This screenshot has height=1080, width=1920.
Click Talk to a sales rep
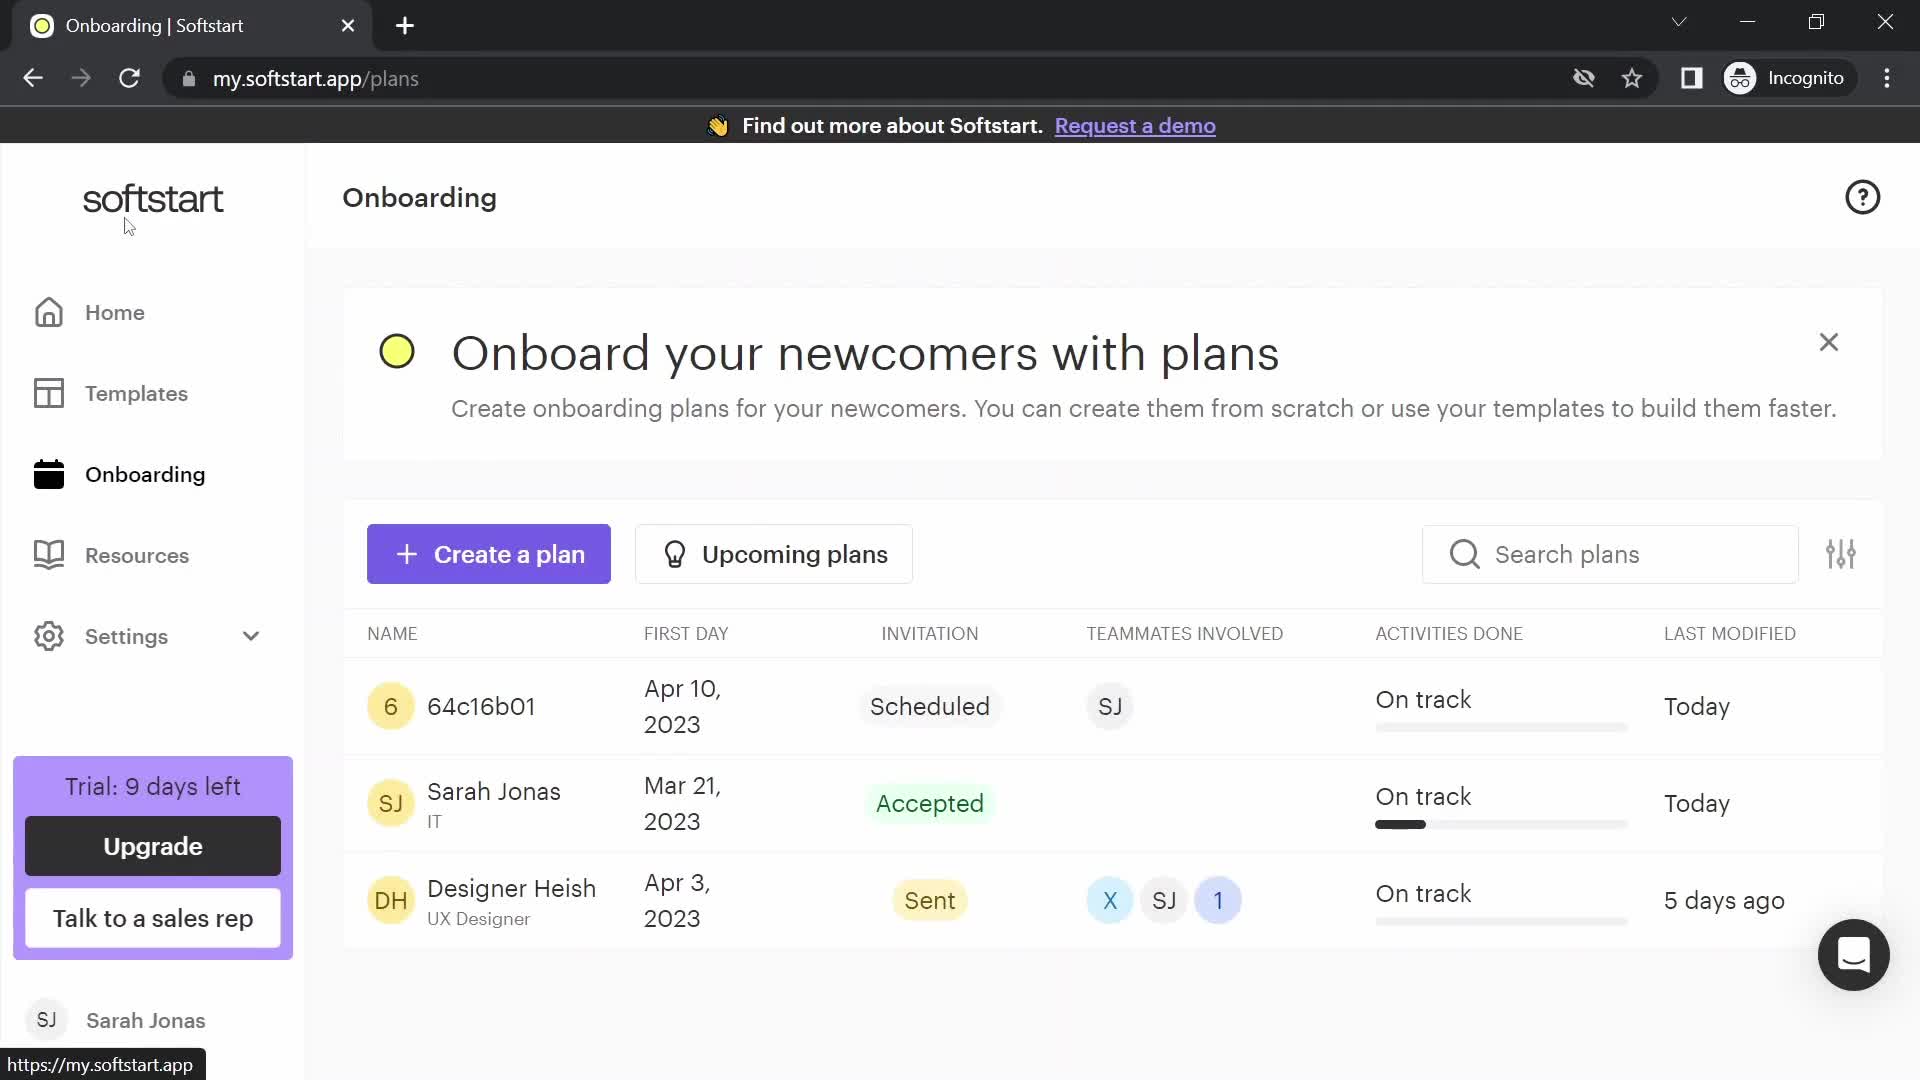pyautogui.click(x=153, y=919)
